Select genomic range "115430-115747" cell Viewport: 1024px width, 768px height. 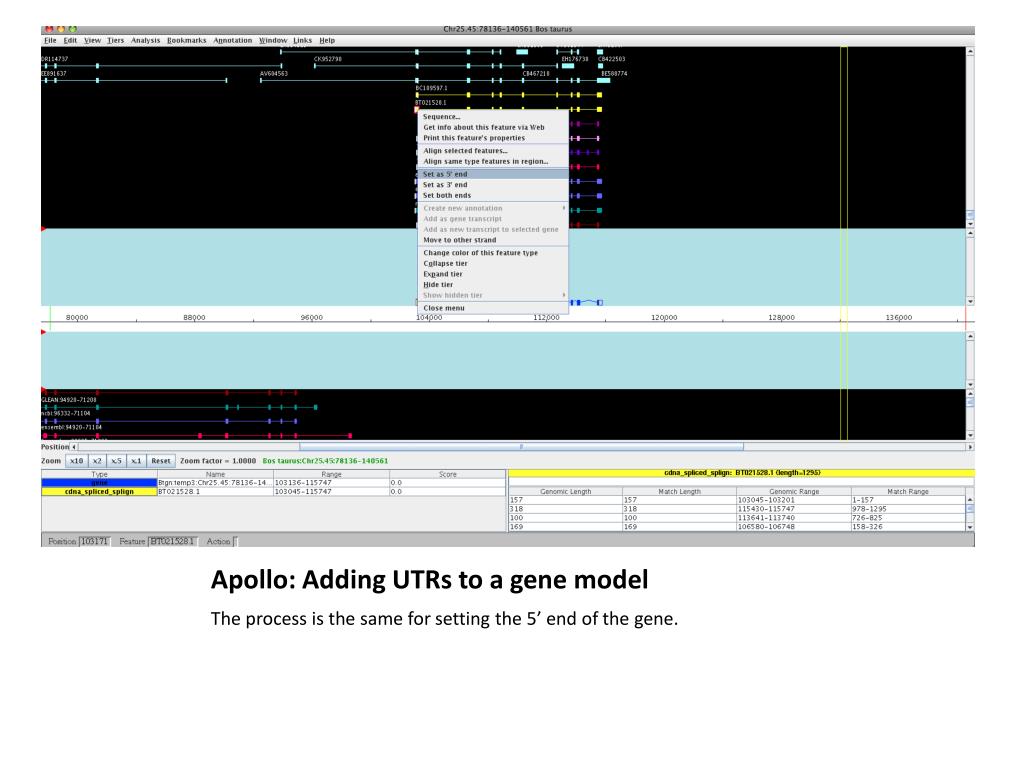pyautogui.click(x=794, y=509)
